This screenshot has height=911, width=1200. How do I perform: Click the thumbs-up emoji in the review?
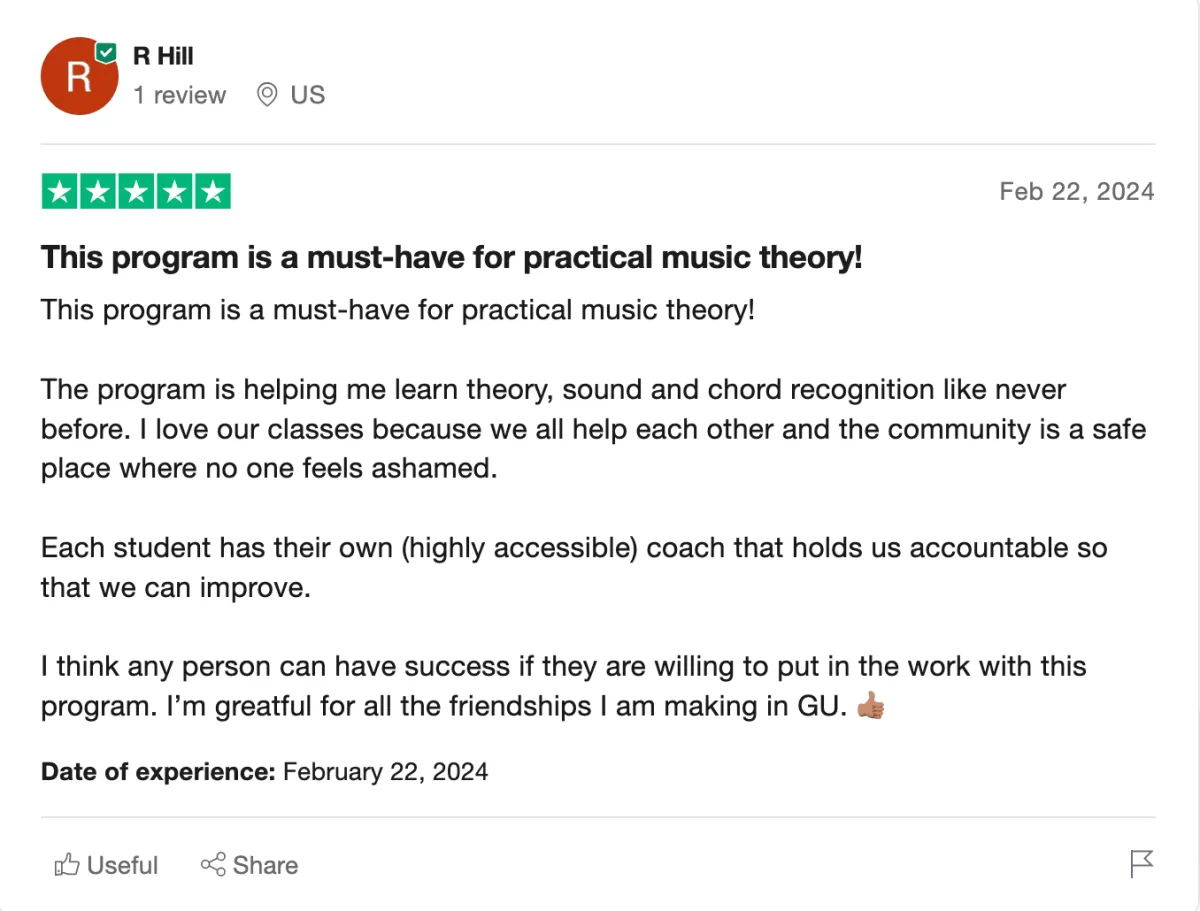[x=871, y=707]
